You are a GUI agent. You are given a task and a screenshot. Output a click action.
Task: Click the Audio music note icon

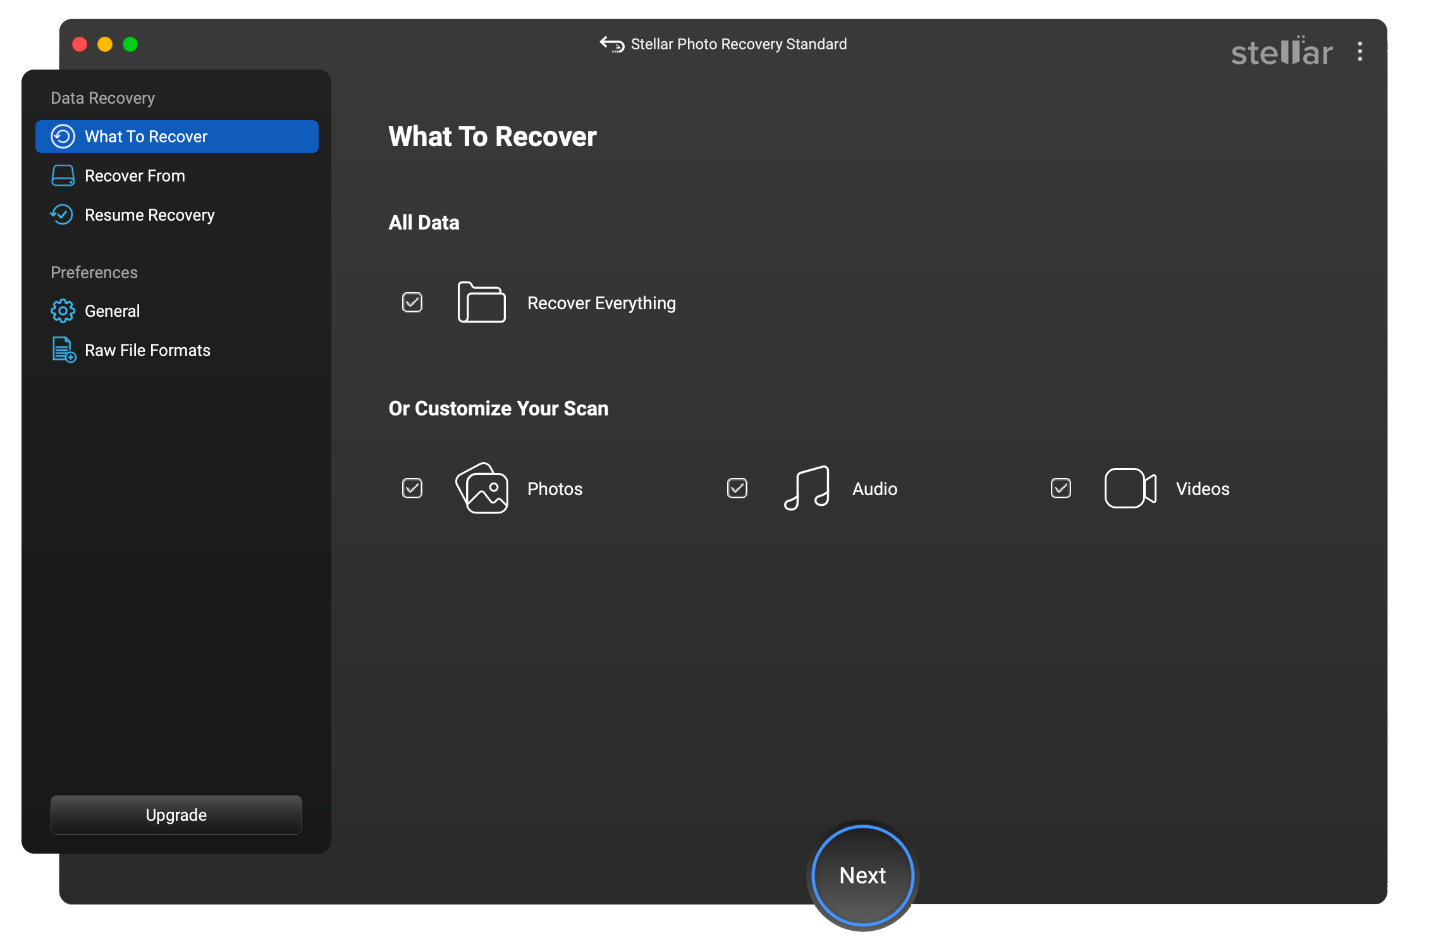click(x=807, y=488)
